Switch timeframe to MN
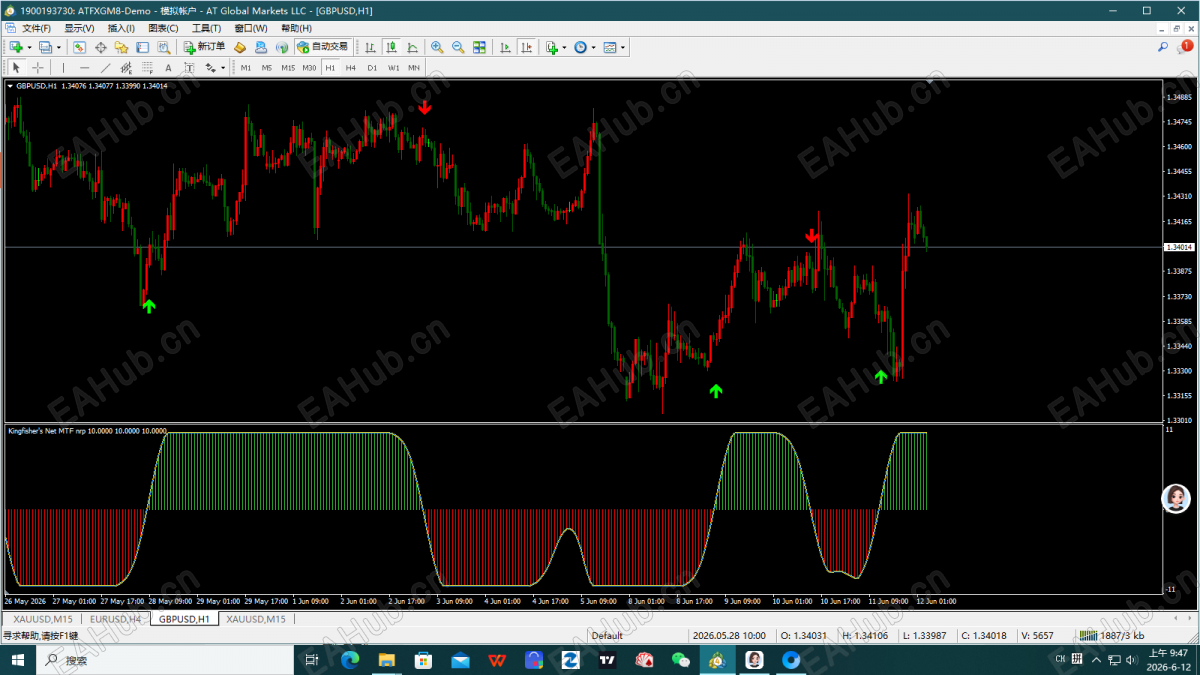The image size is (1200, 675). [x=414, y=68]
